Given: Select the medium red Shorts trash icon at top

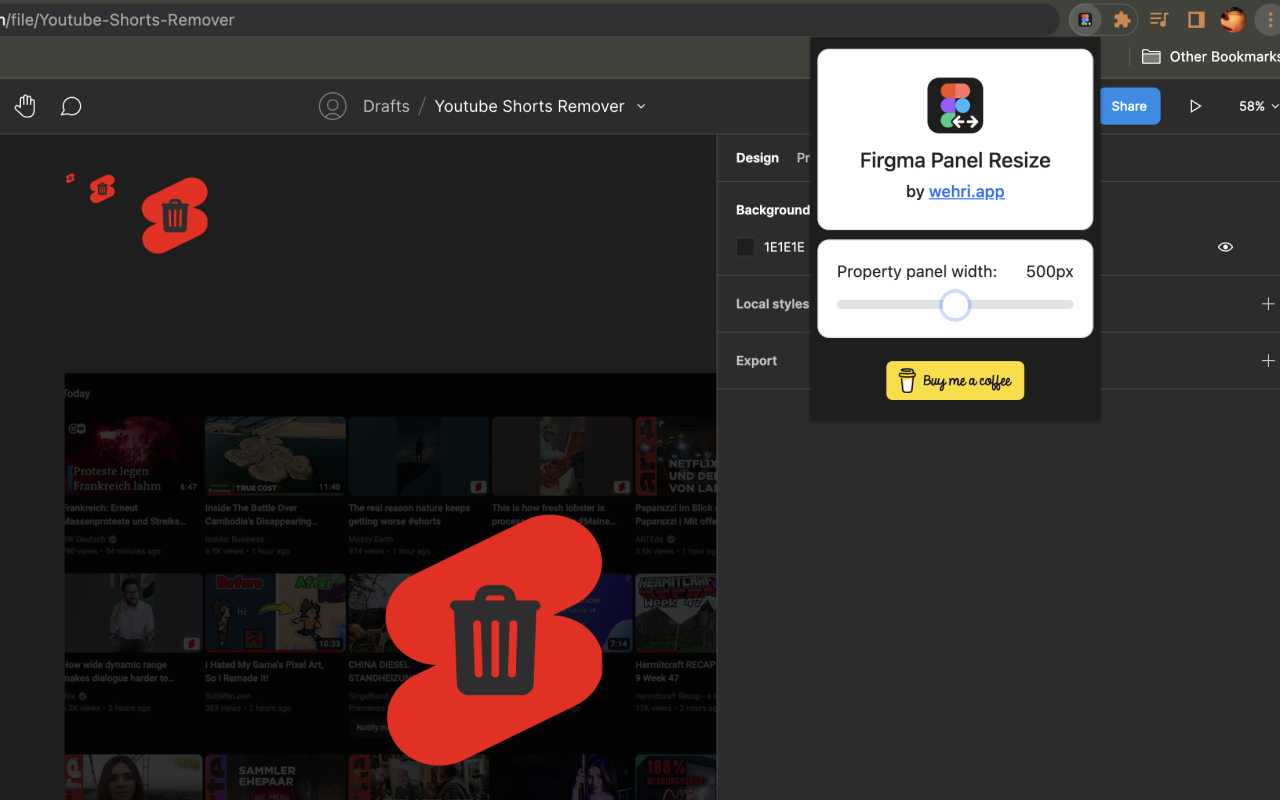Looking at the screenshot, I should tap(175, 215).
